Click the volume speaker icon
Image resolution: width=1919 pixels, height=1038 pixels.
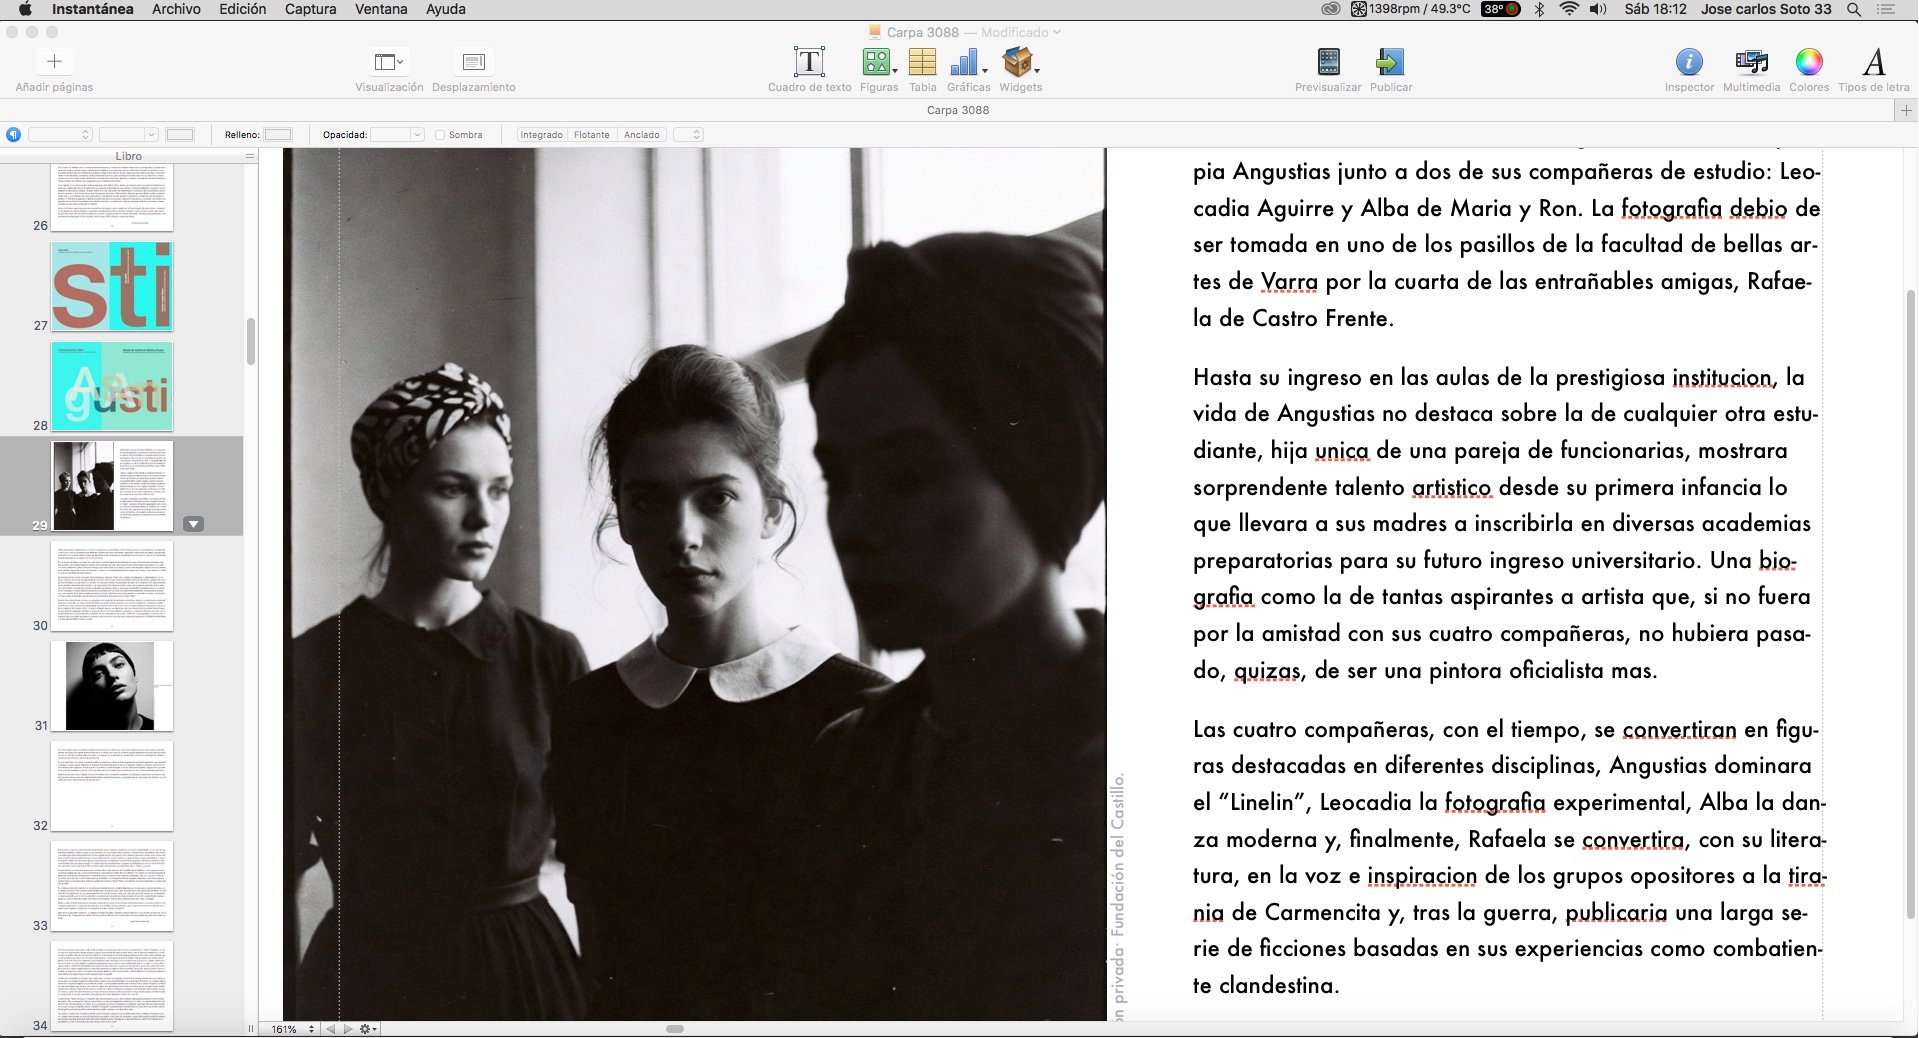point(1598,9)
